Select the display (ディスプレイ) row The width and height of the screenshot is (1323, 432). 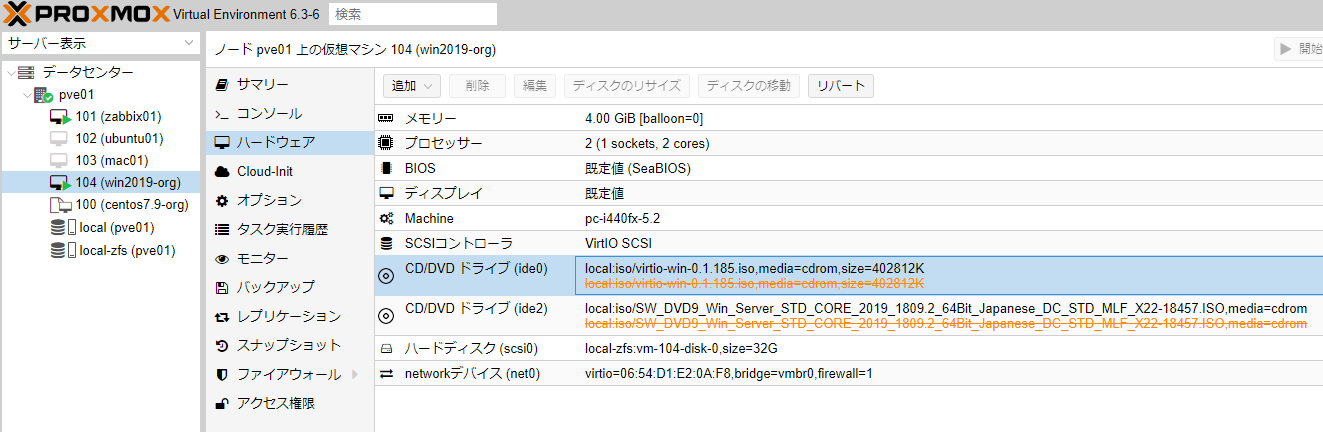[849, 194]
